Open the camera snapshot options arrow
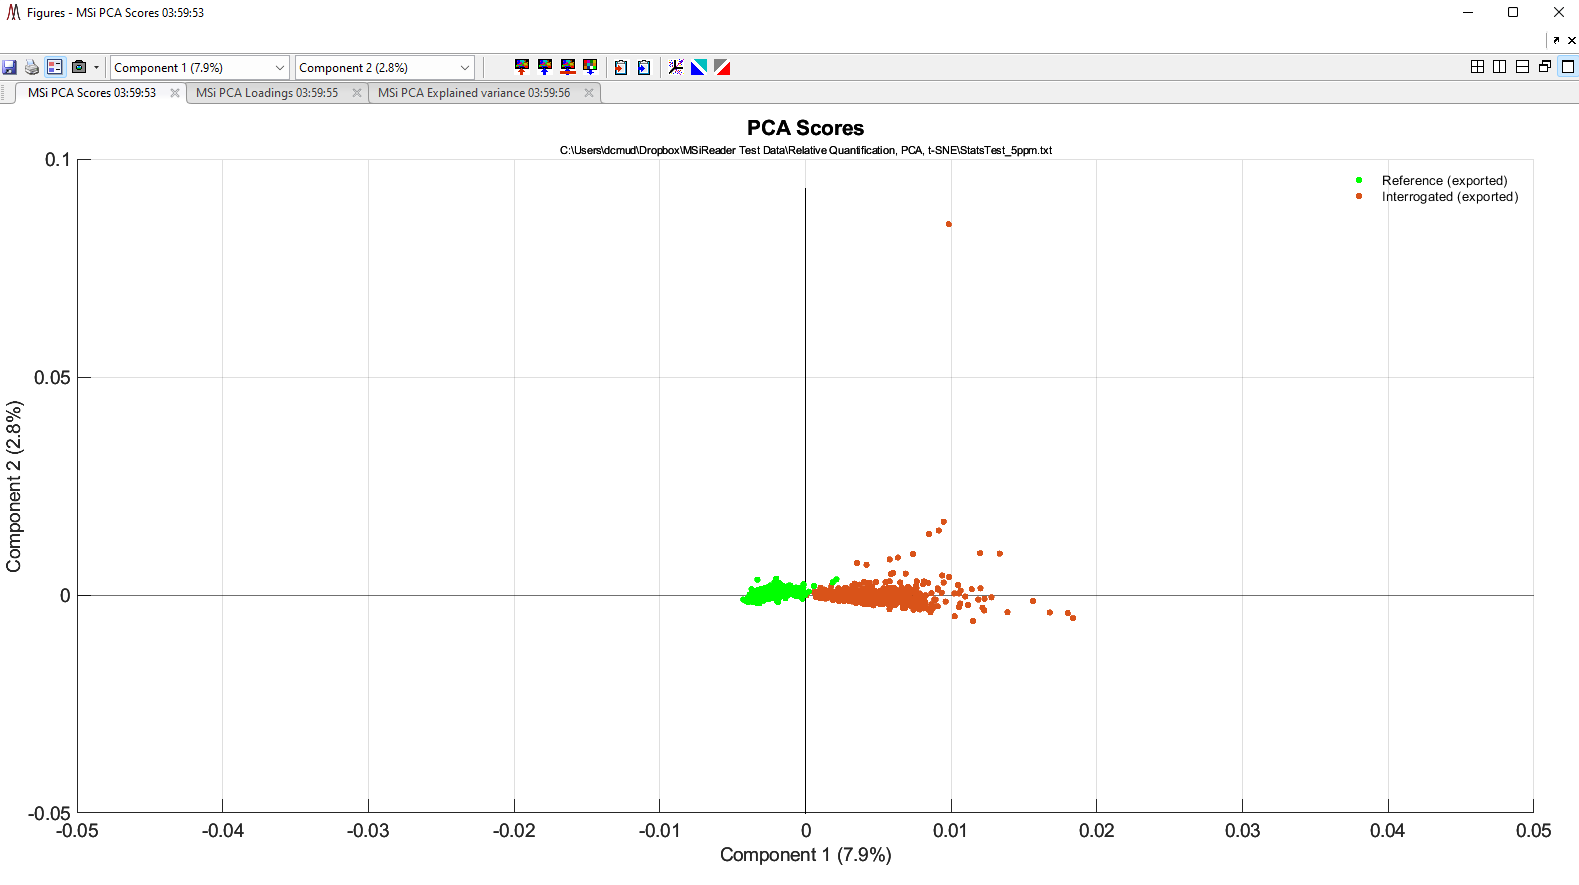This screenshot has height=885, width=1579. coord(96,68)
